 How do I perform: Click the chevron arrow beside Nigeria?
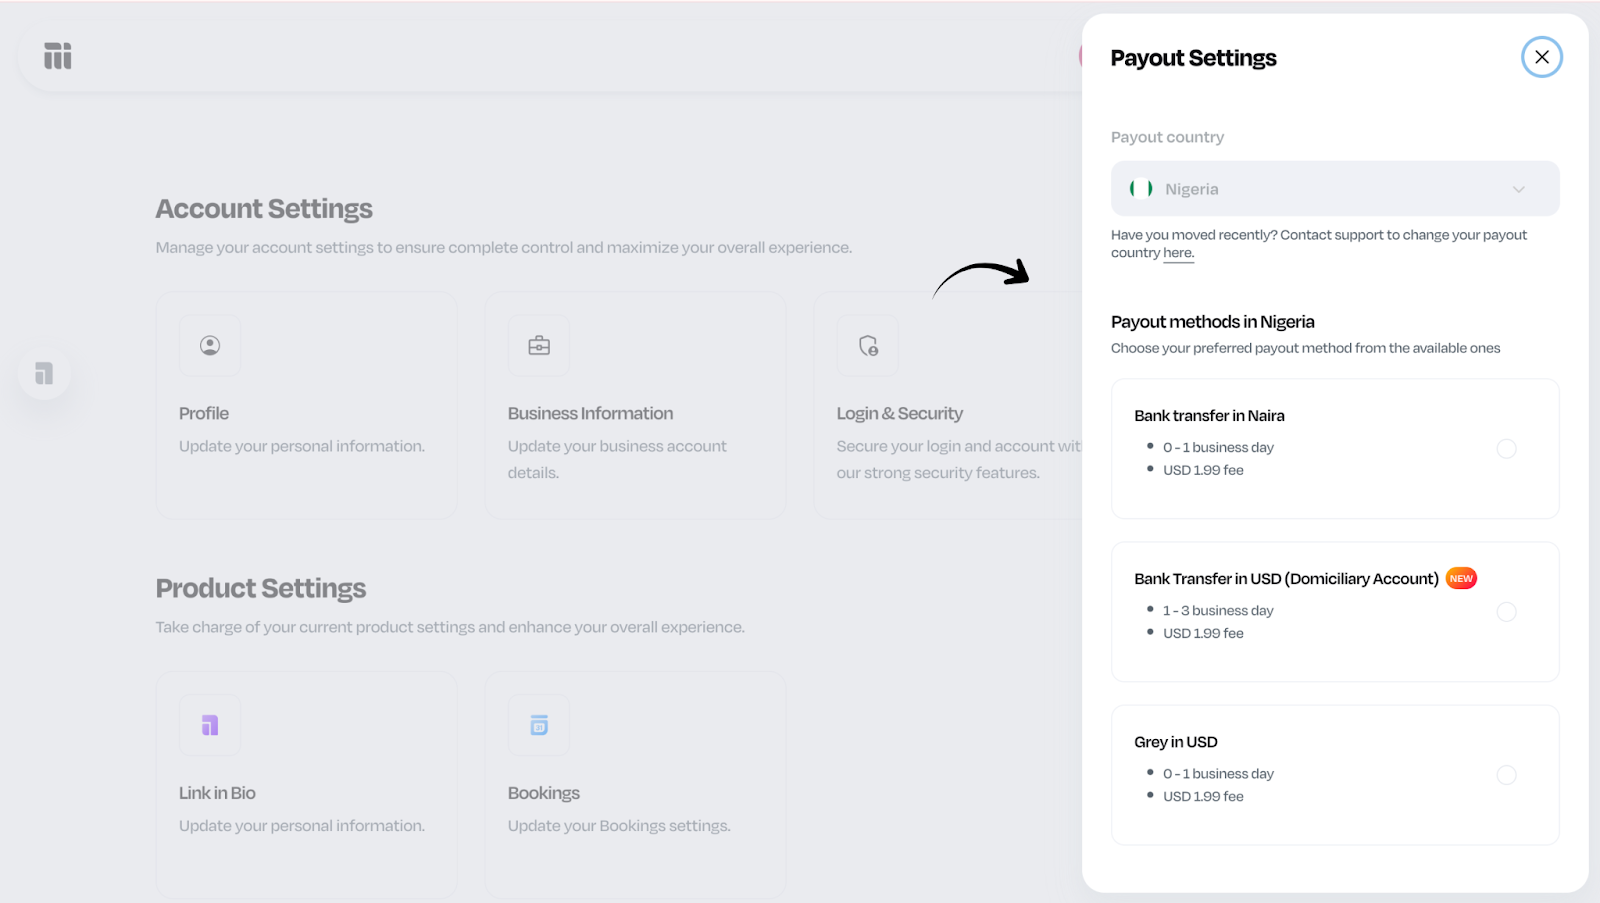(x=1518, y=189)
